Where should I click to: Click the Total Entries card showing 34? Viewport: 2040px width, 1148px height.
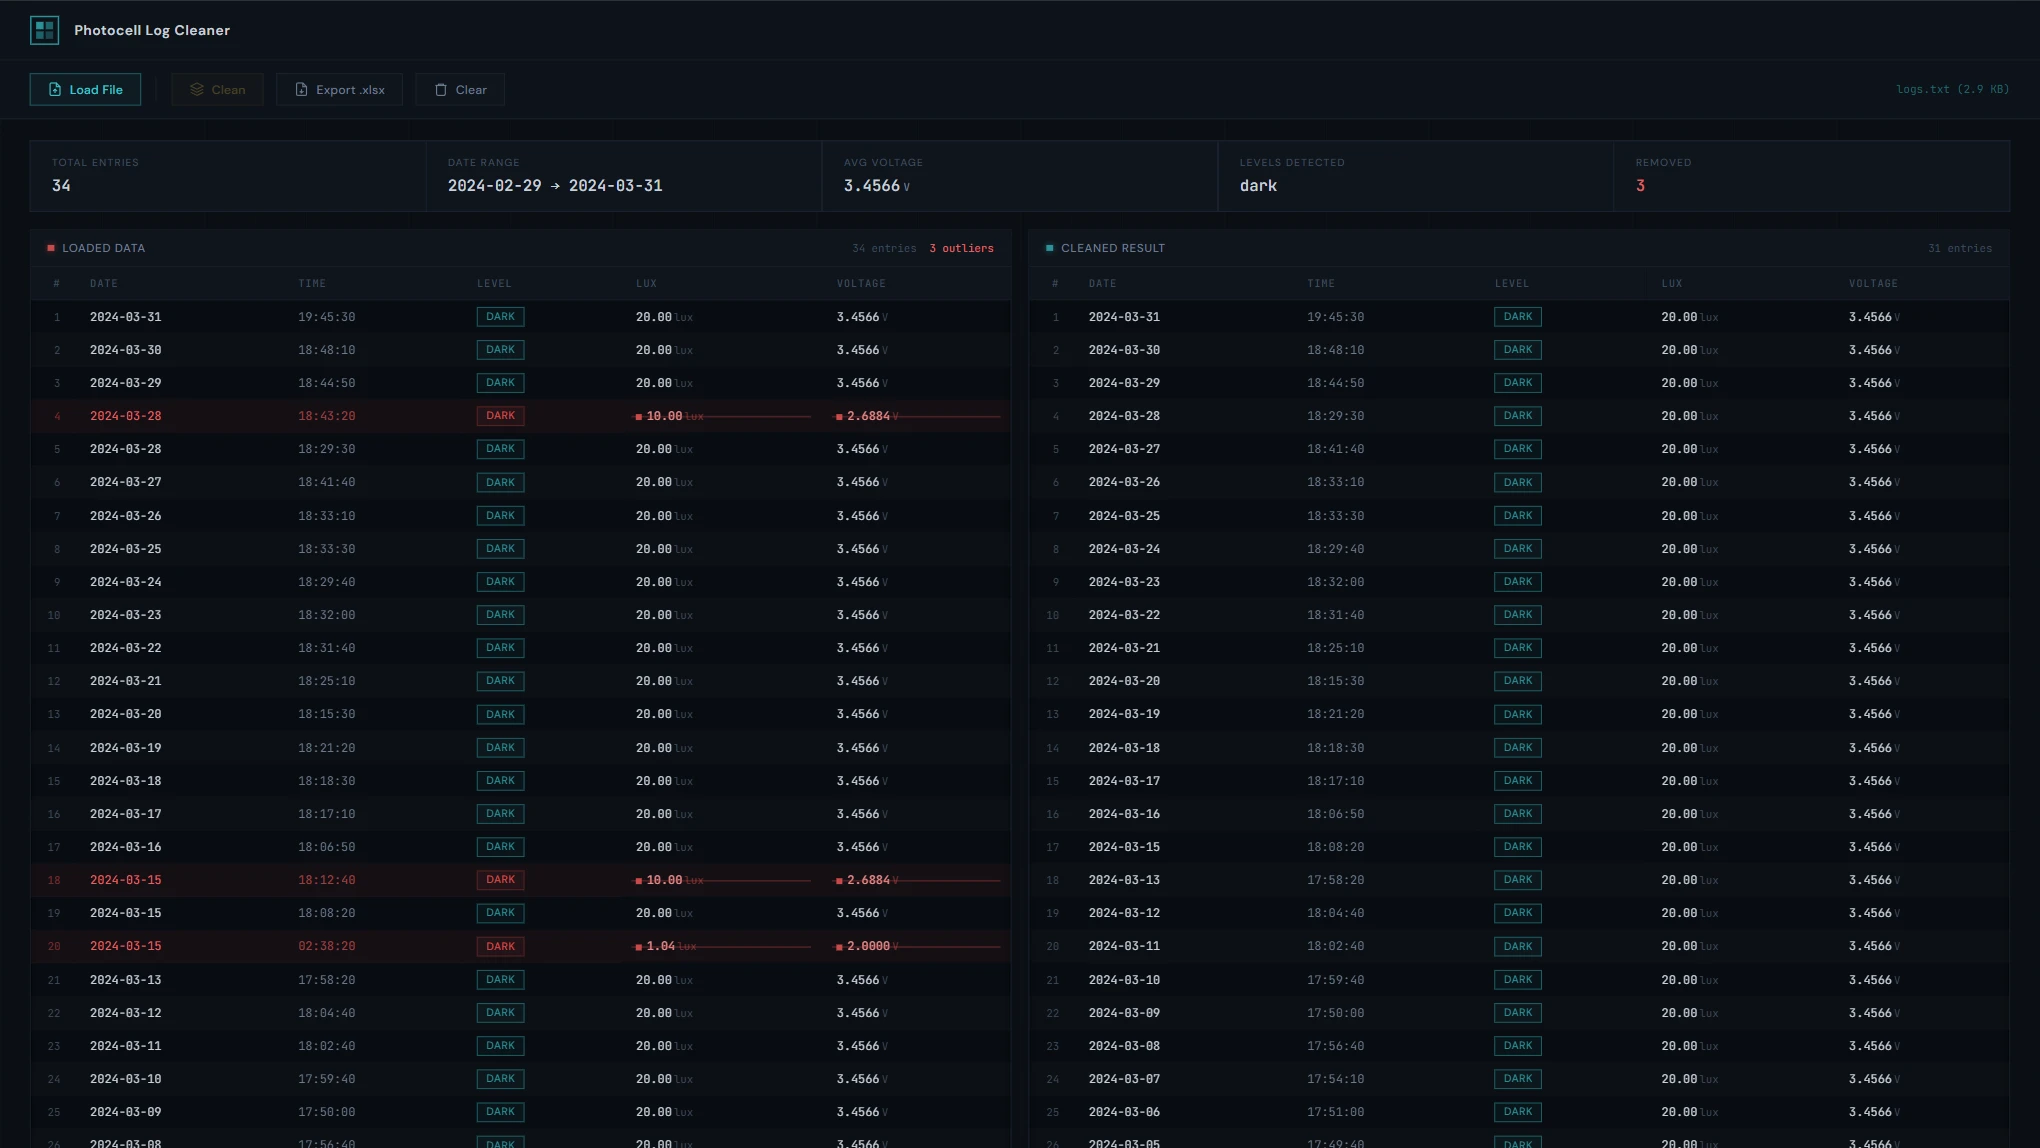227,176
